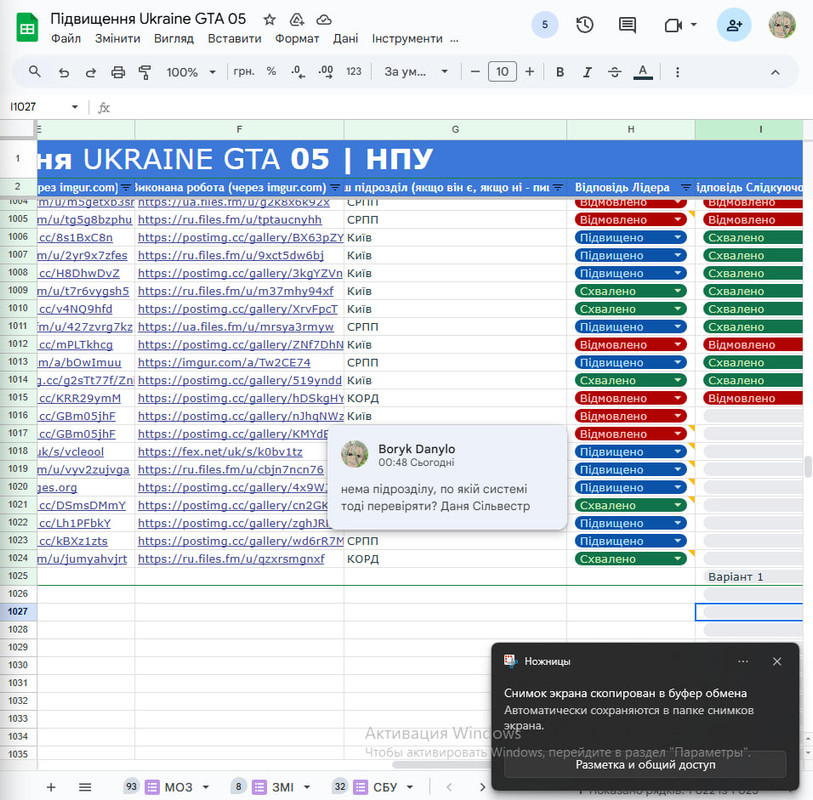Image resolution: width=813 pixels, height=800 pixels.
Task: Check the cloud save status icon
Action: coord(324,20)
